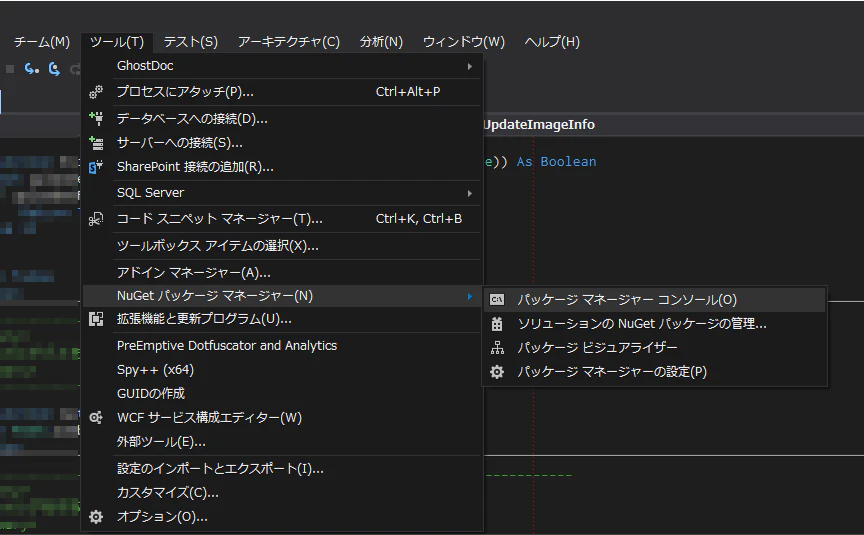
Task: Select データベースへの接続(D)... menu entry
Action: 282,118
